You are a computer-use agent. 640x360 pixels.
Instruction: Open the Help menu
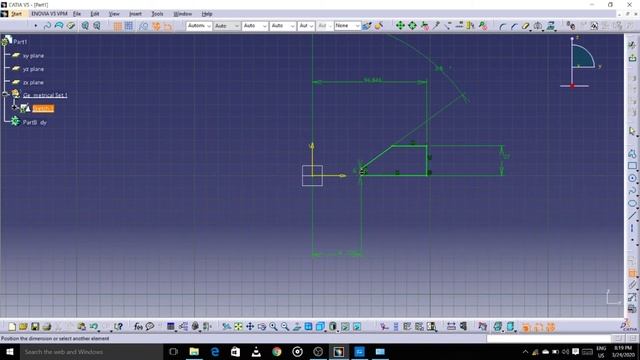207,14
